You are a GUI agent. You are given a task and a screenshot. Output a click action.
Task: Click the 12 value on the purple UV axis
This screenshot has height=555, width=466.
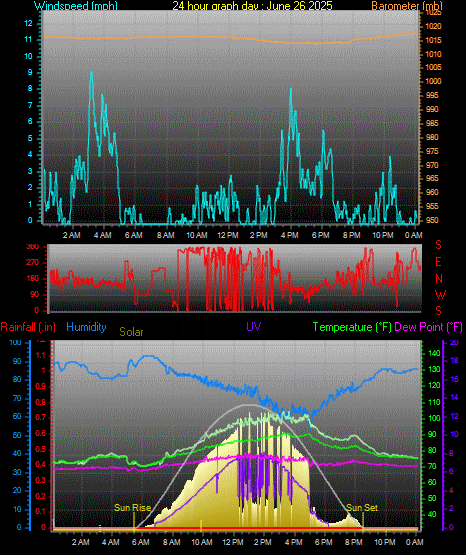click(454, 416)
